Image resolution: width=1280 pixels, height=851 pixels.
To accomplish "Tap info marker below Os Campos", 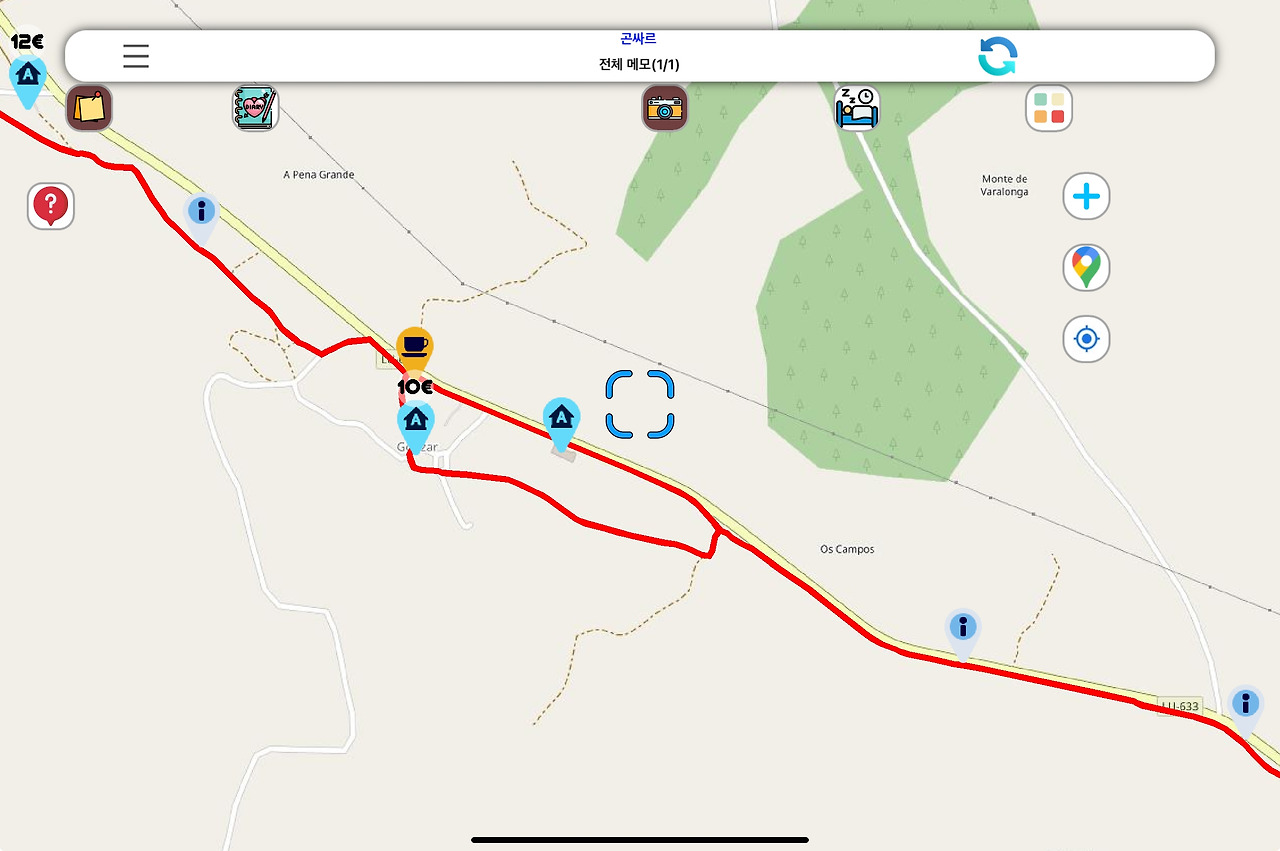I will 963,632.
